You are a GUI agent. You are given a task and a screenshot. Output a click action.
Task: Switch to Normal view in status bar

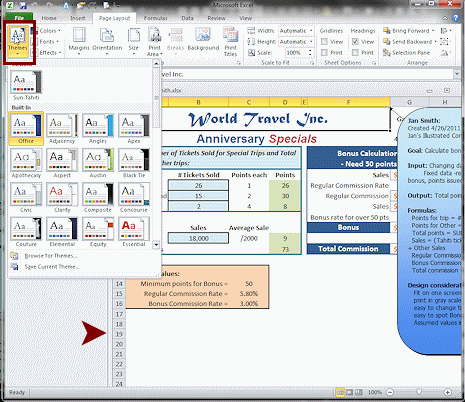pyautogui.click(x=340, y=392)
